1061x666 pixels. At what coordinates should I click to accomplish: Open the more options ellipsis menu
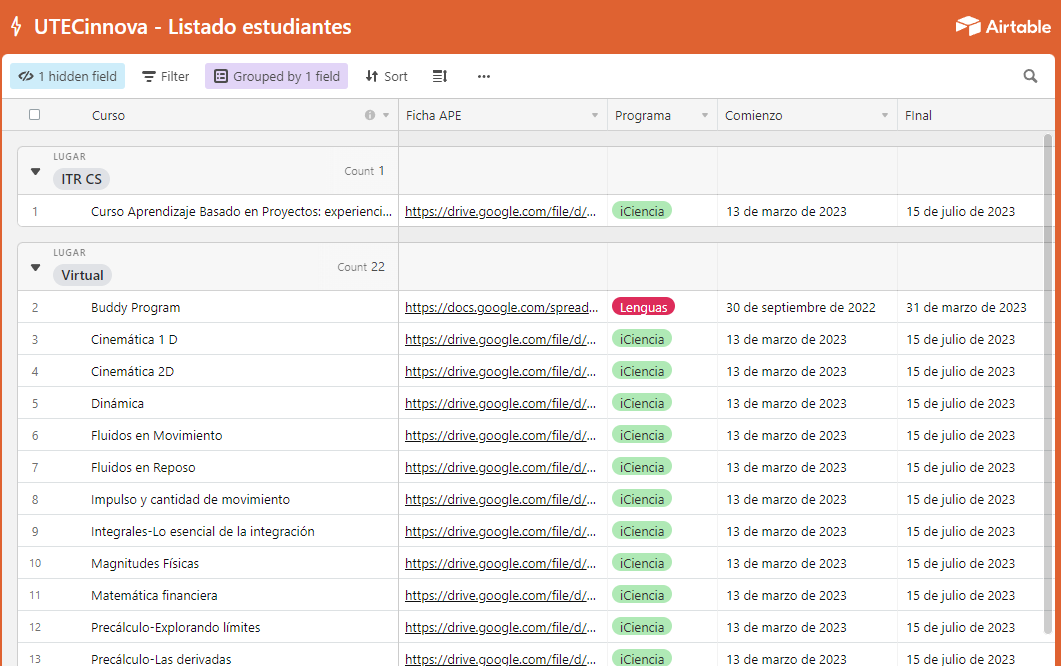[484, 76]
